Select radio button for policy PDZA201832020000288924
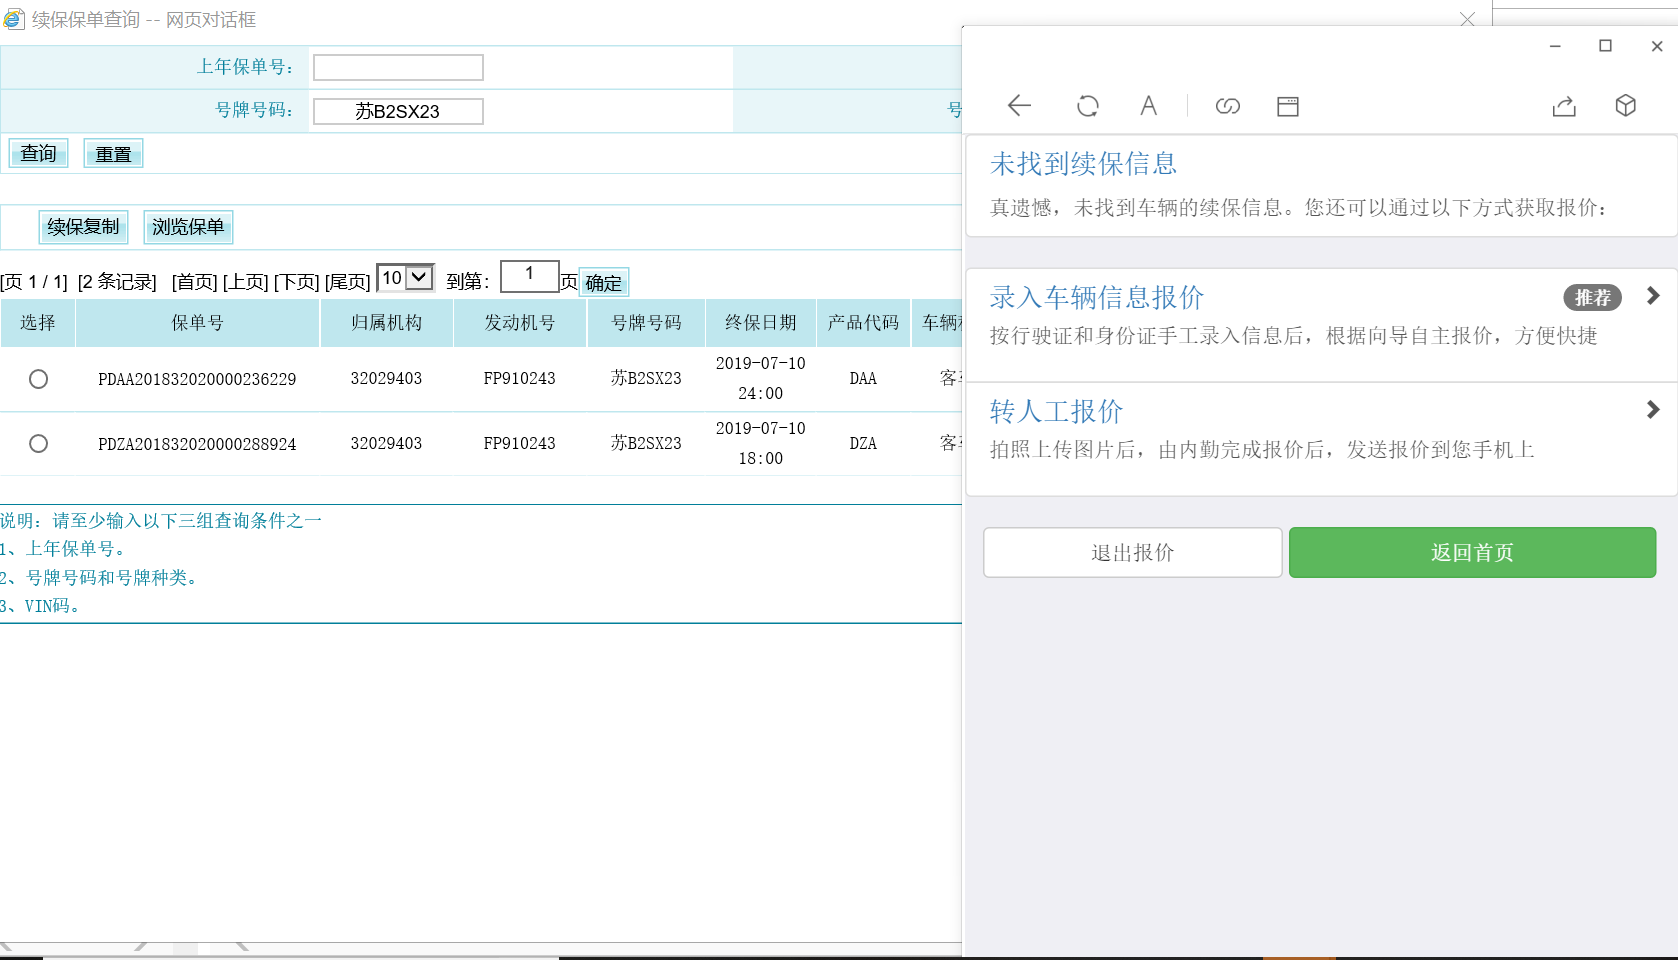The image size is (1678, 960). 39,443
